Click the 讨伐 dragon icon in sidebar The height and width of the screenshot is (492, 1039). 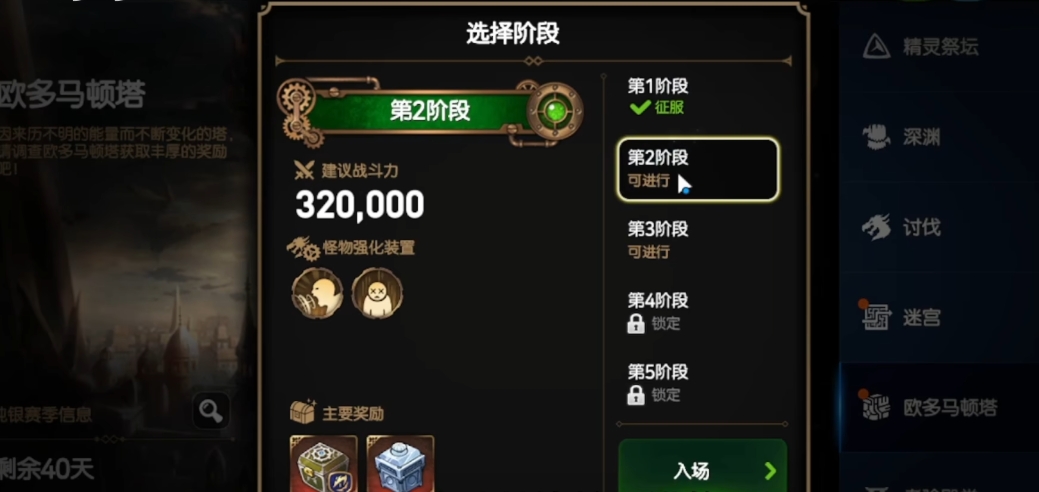coord(876,227)
